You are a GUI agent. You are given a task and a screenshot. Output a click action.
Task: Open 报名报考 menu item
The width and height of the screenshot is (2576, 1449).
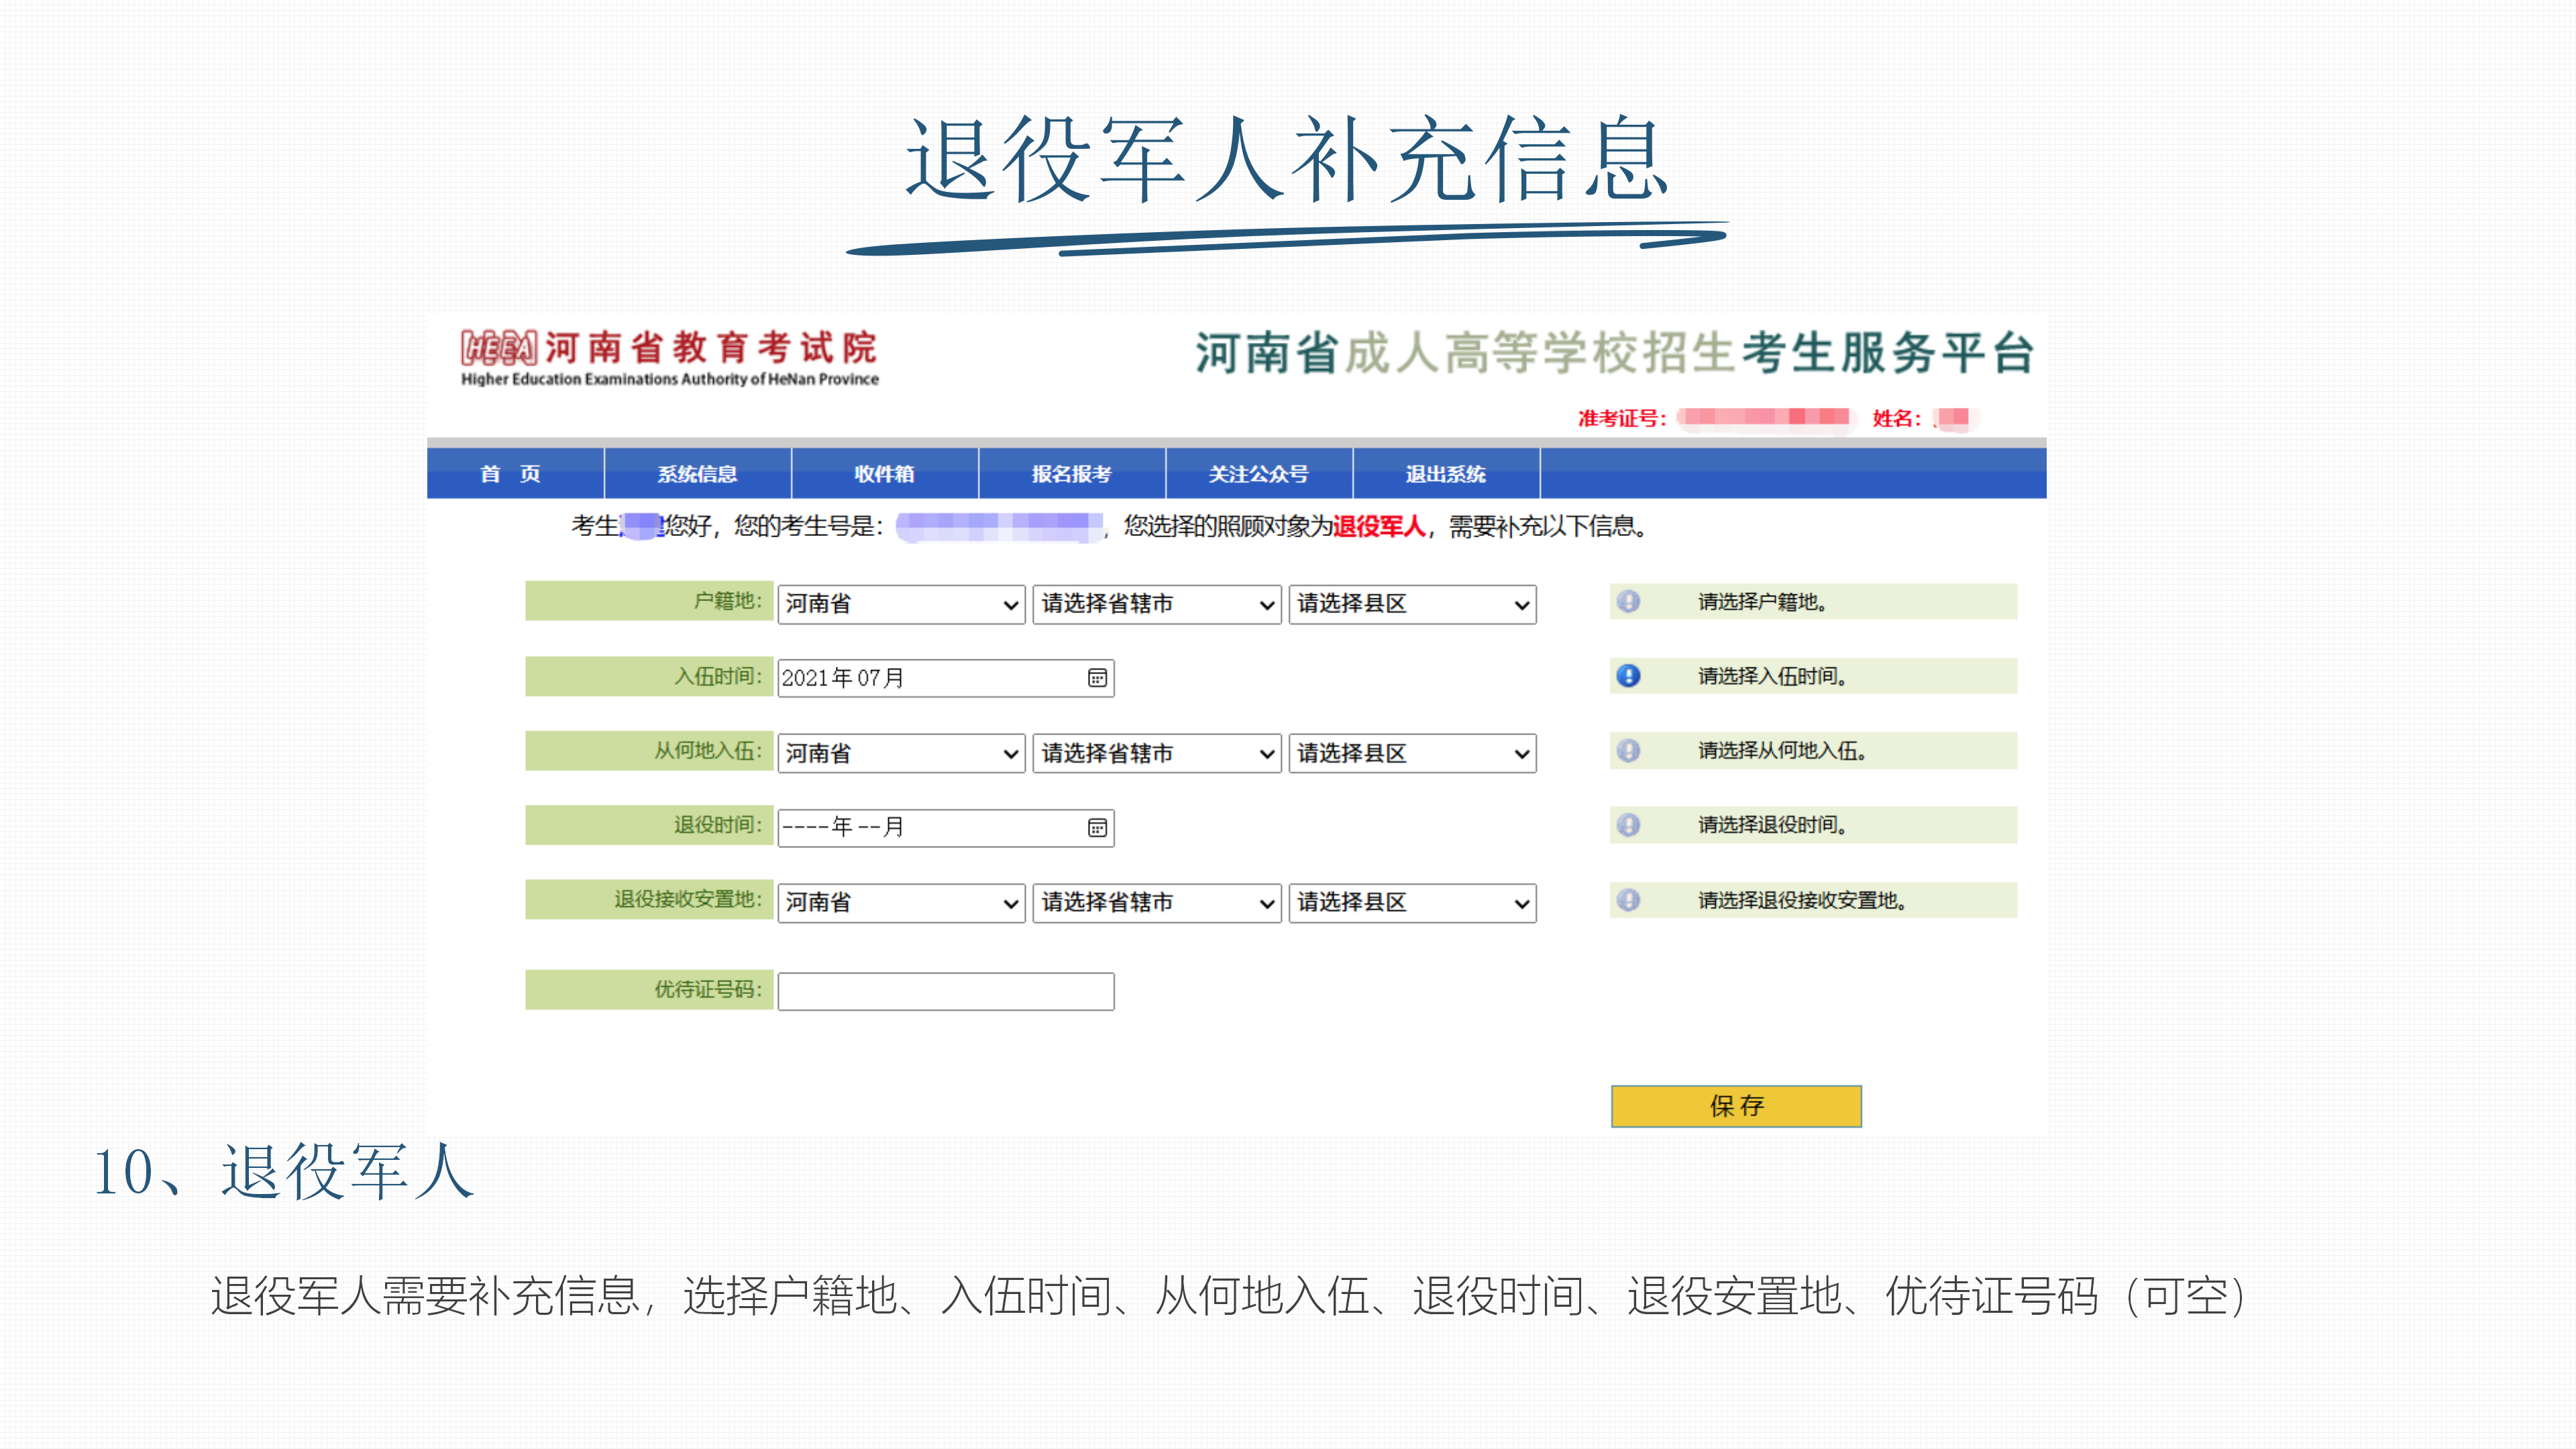[1072, 474]
